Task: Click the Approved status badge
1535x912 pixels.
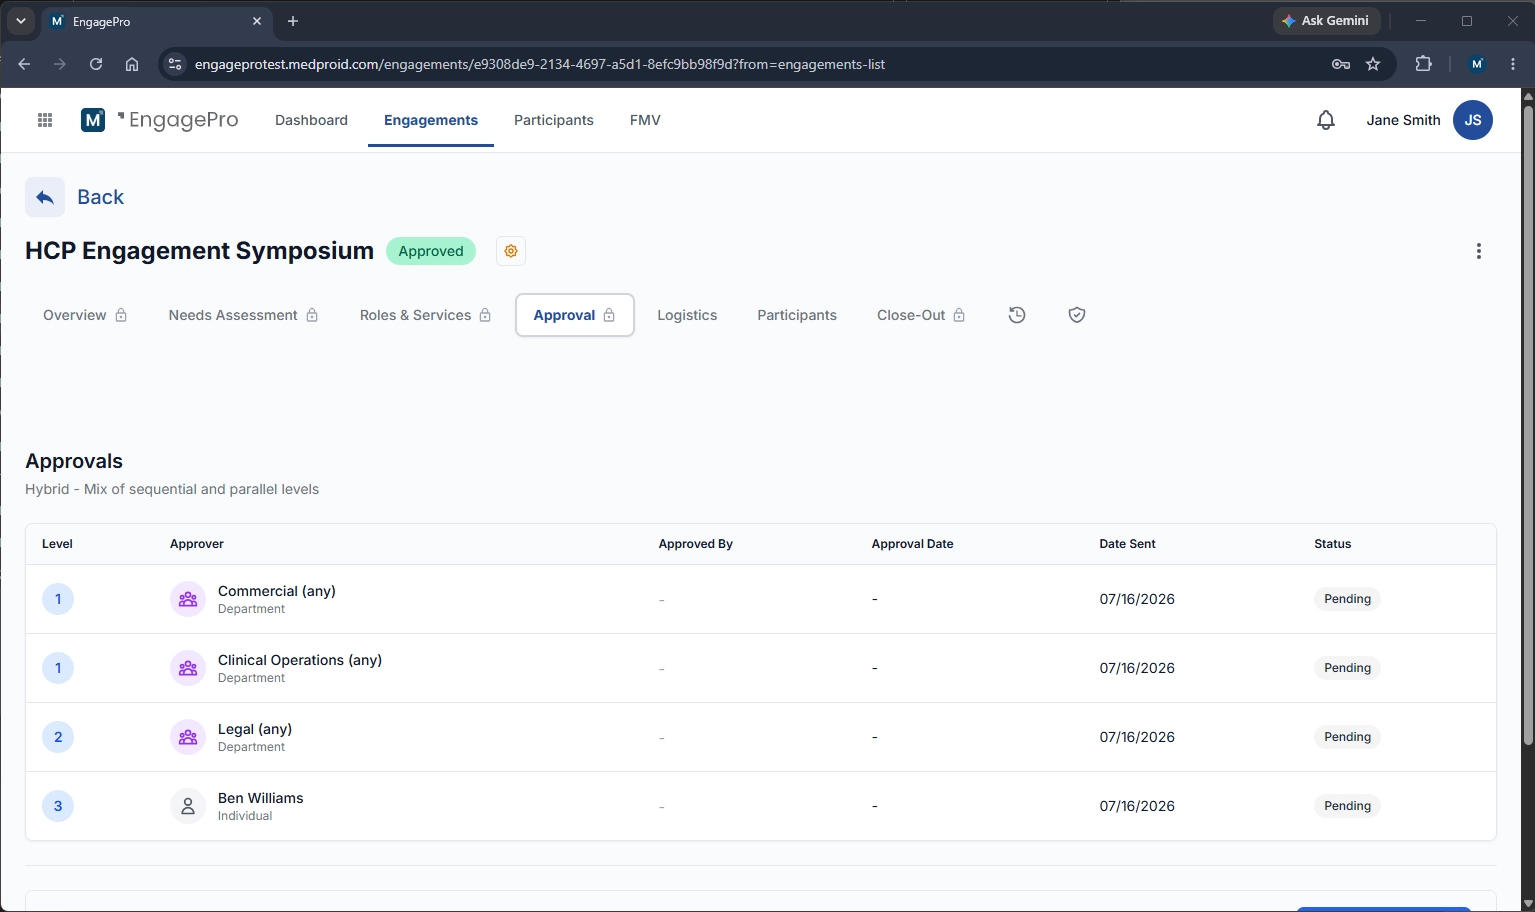Action: pyautogui.click(x=431, y=251)
